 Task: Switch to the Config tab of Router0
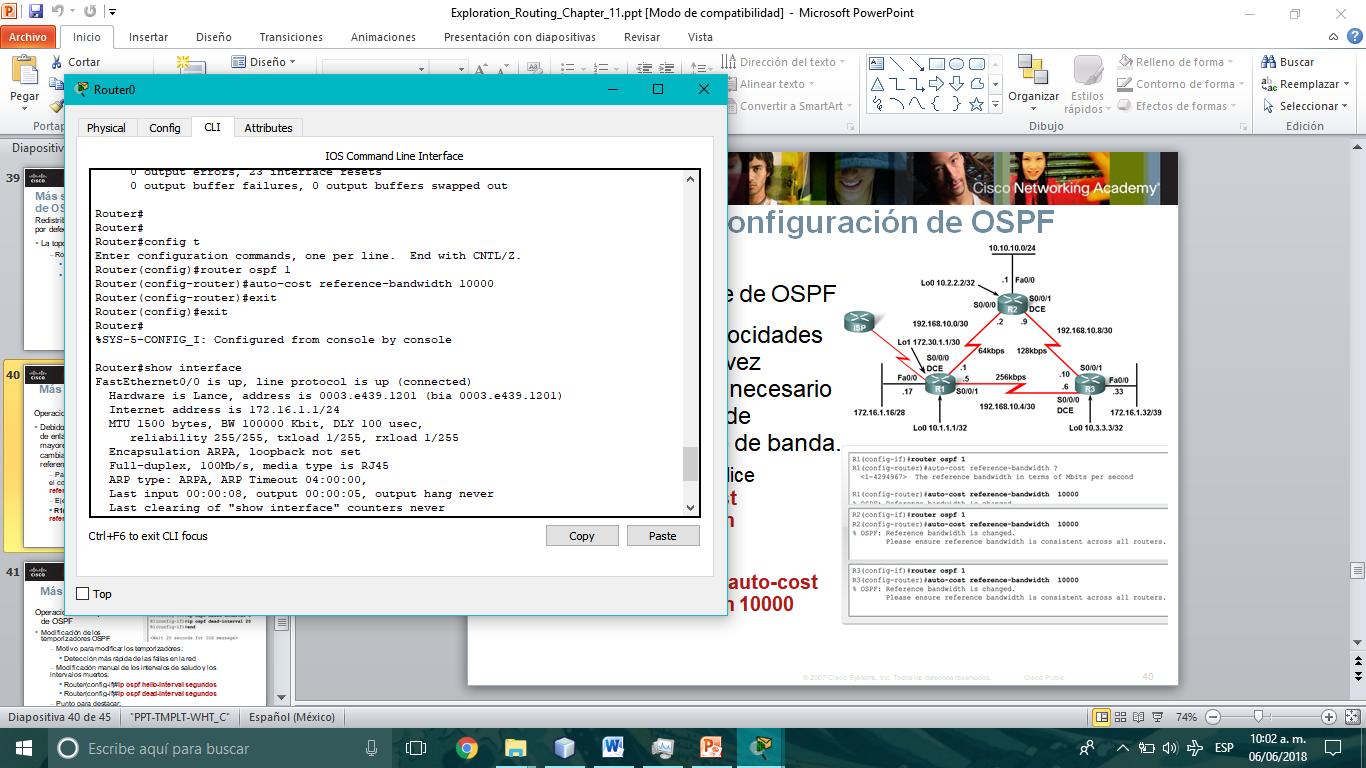164,127
